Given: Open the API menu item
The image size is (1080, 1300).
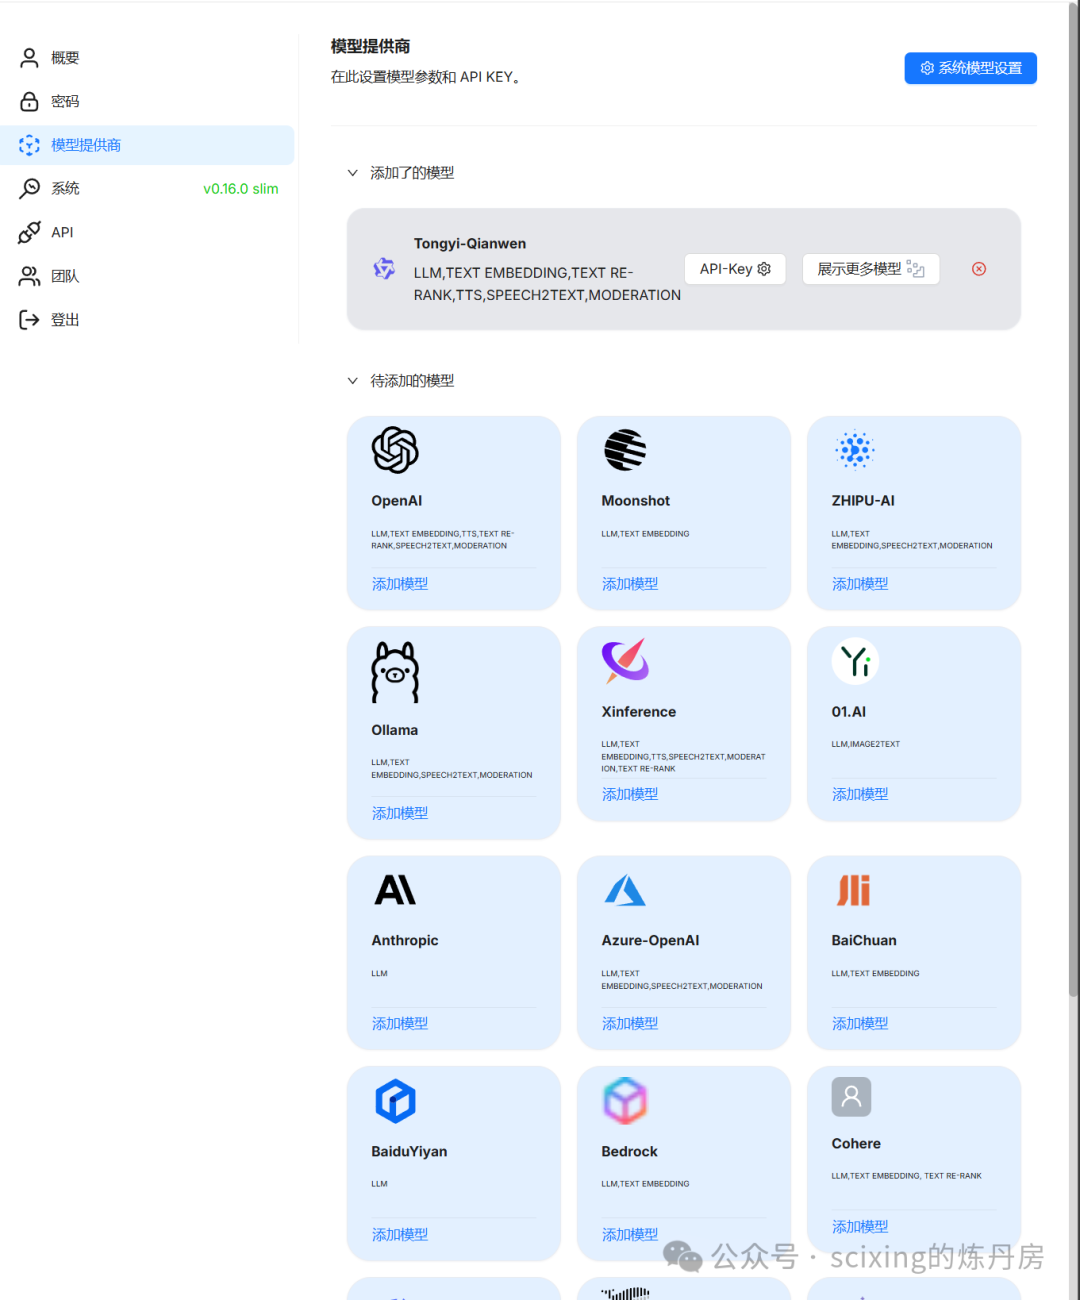Looking at the screenshot, I should 147,232.
